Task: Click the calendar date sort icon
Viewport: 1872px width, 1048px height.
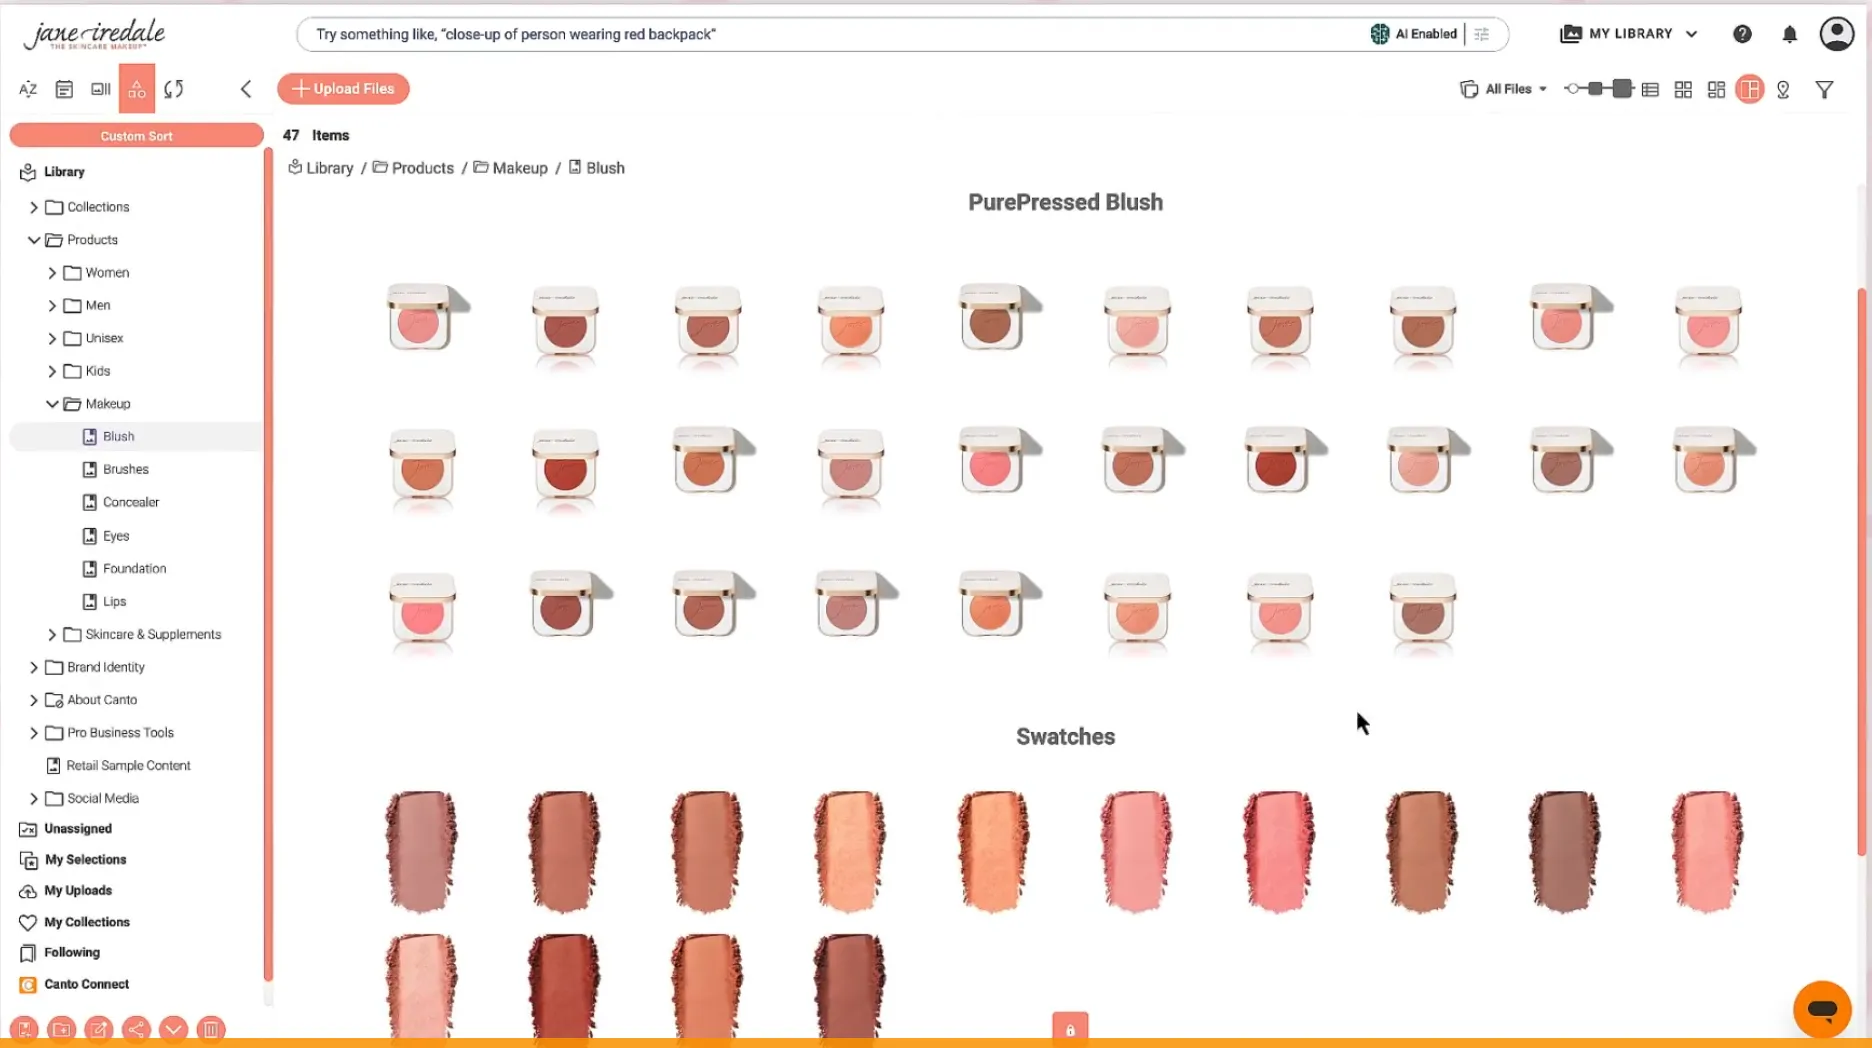Action: (x=64, y=89)
